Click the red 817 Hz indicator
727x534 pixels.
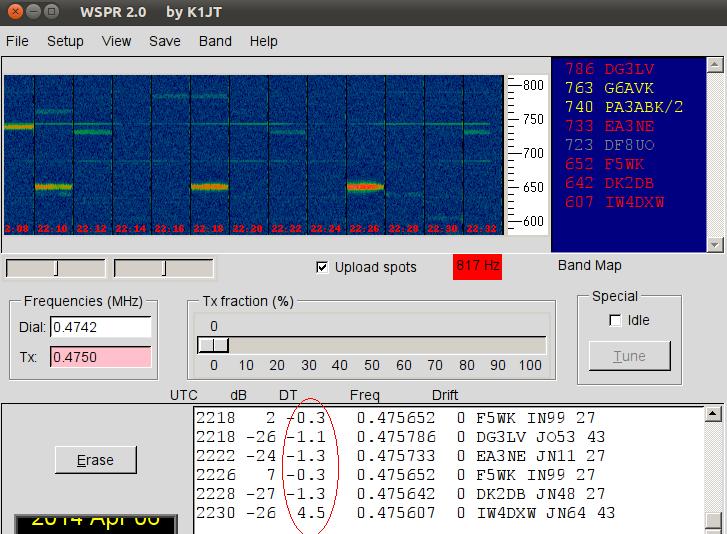[x=478, y=267]
